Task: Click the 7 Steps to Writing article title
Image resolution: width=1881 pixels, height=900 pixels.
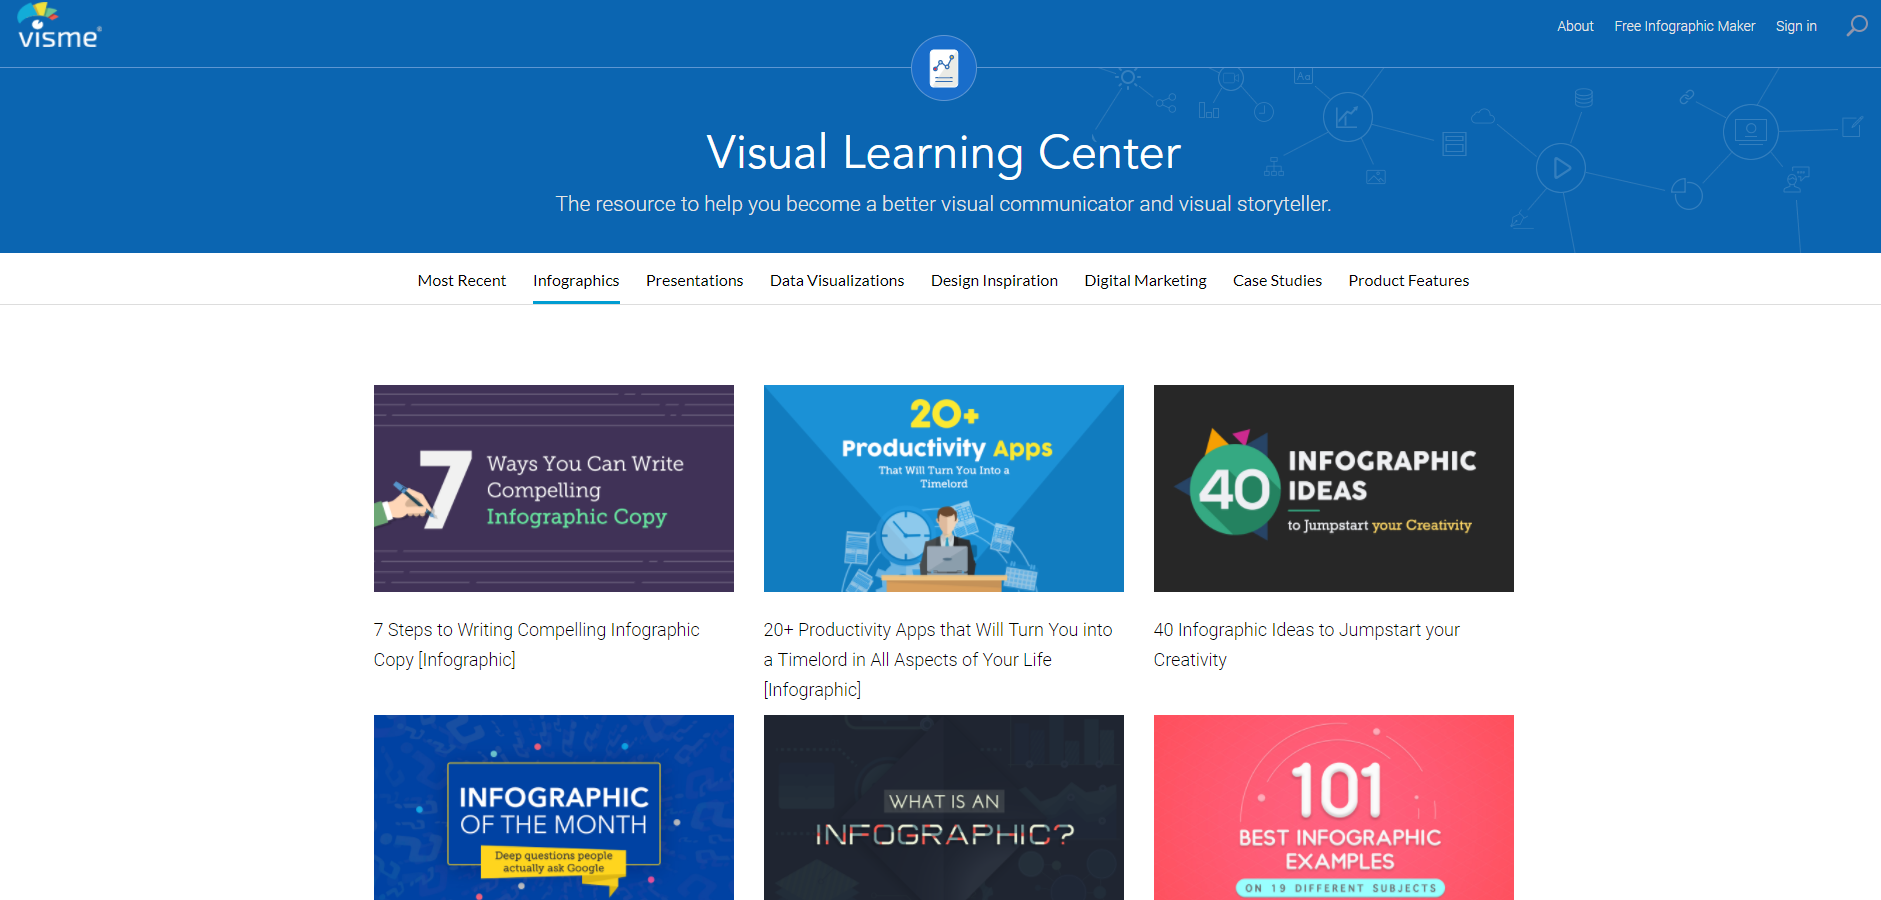Action: tap(537, 645)
